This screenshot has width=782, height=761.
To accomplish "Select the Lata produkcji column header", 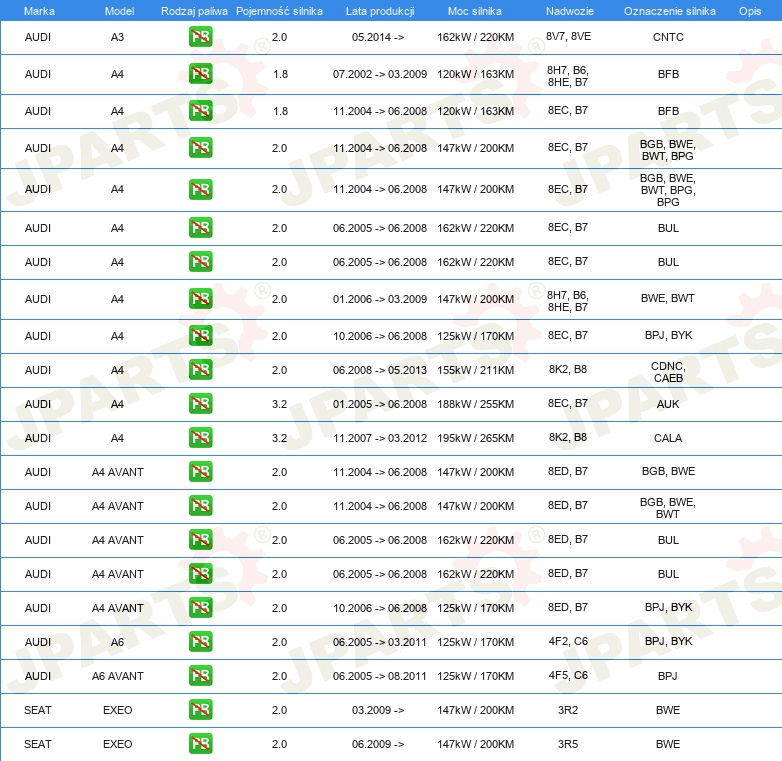I will tap(380, 11).
